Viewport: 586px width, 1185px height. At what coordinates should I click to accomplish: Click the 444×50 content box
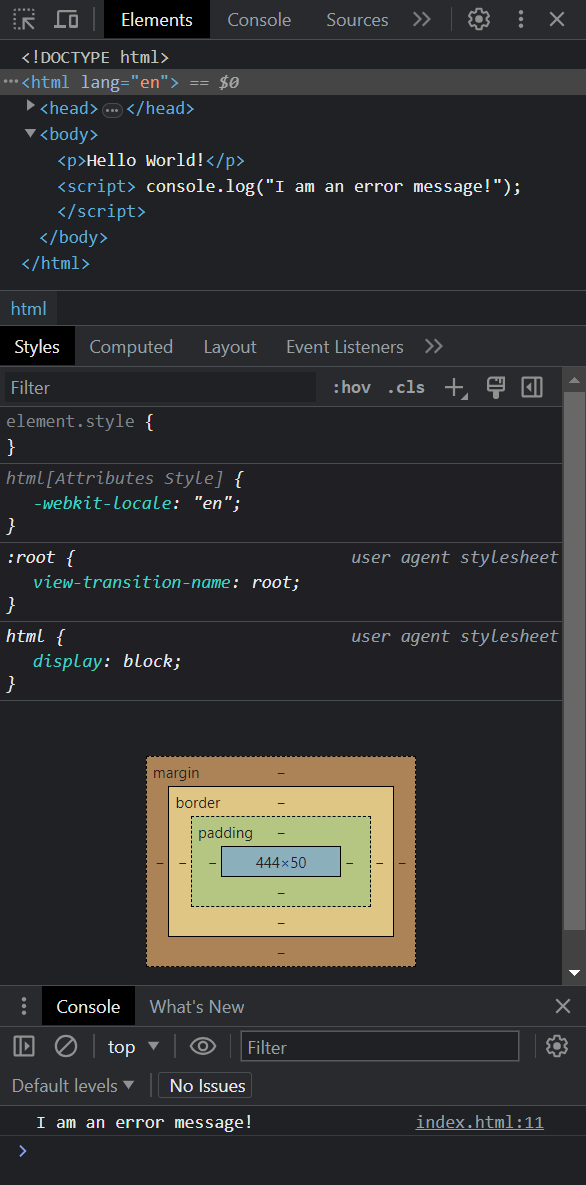[281, 862]
